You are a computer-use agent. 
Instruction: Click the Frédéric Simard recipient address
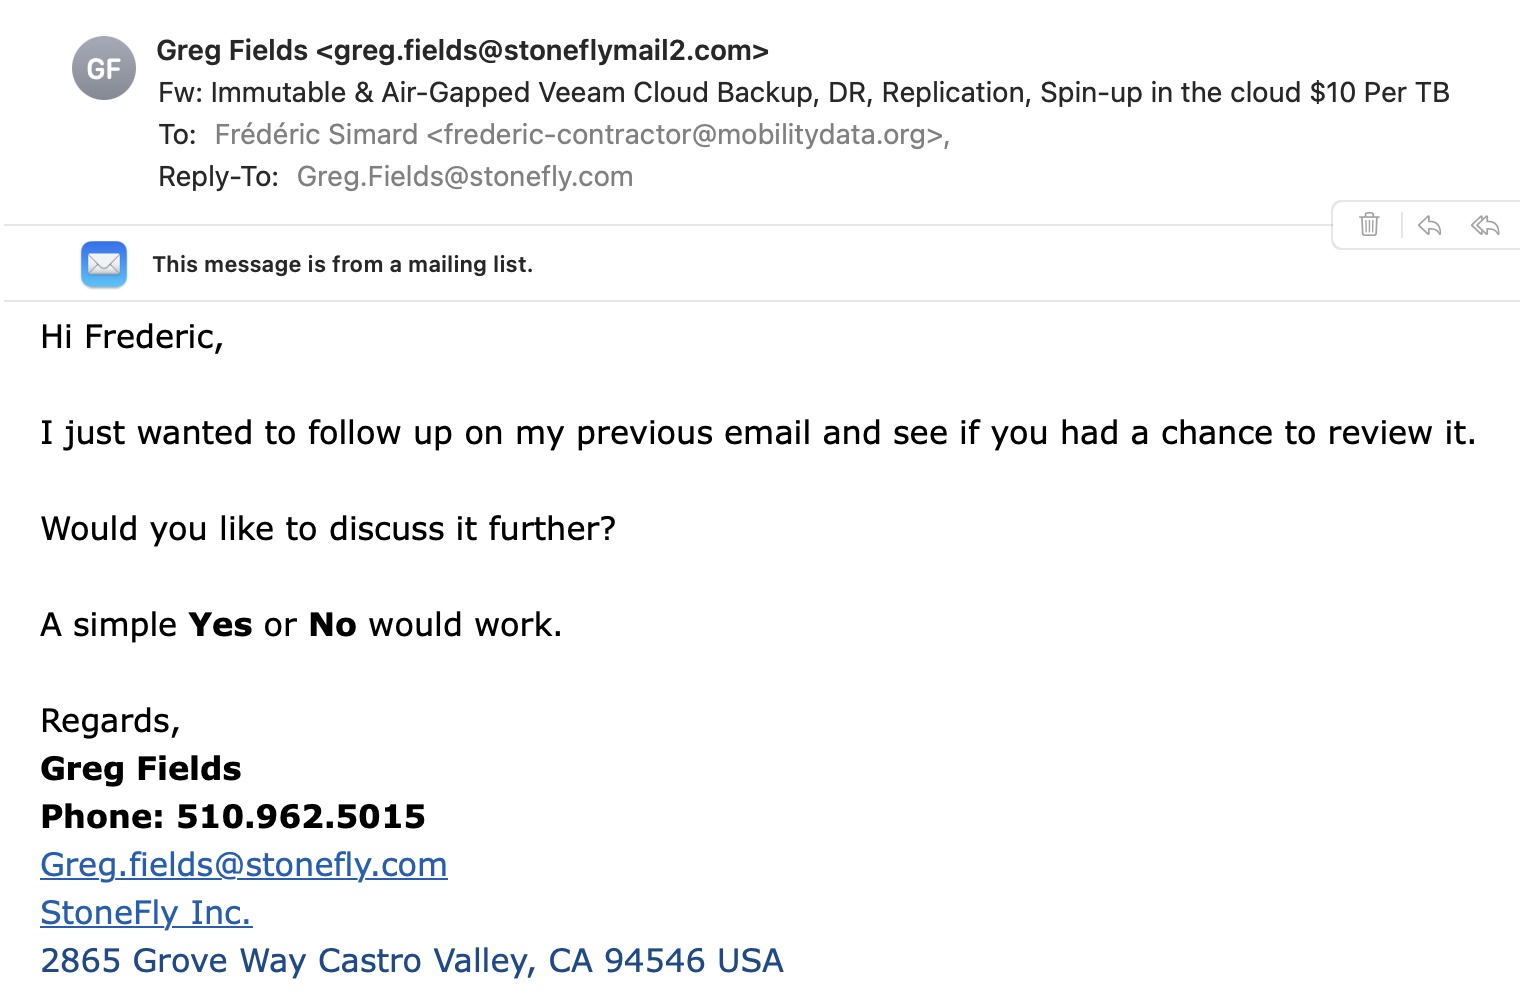[582, 134]
